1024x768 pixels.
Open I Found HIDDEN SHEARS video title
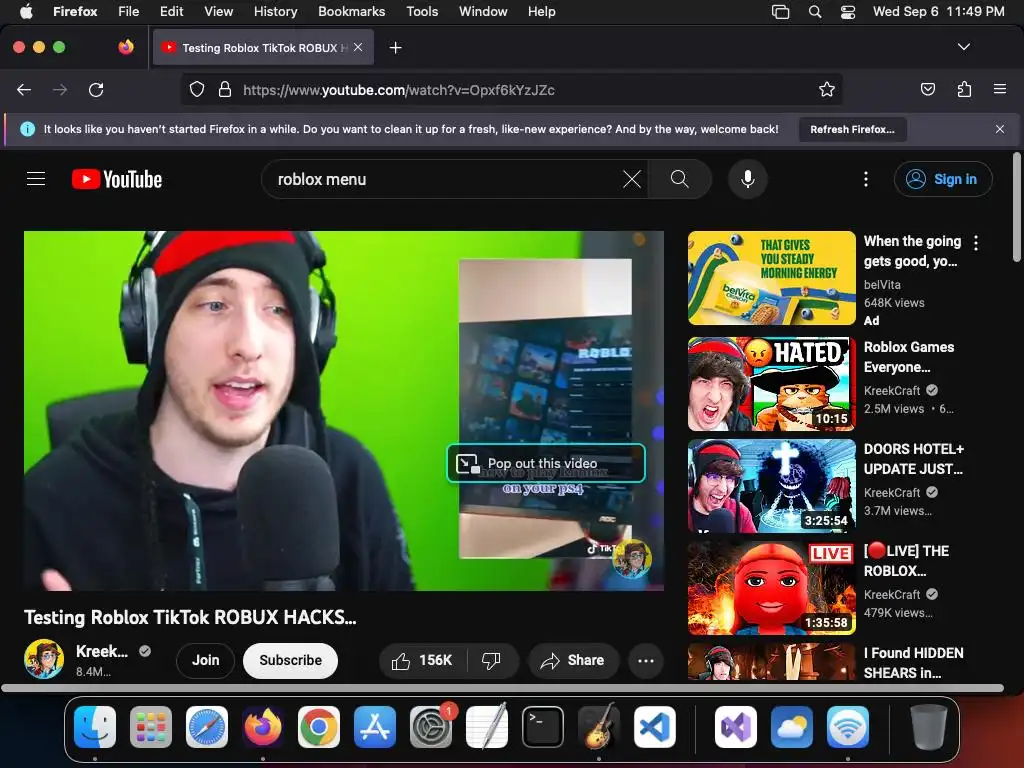tap(914, 663)
